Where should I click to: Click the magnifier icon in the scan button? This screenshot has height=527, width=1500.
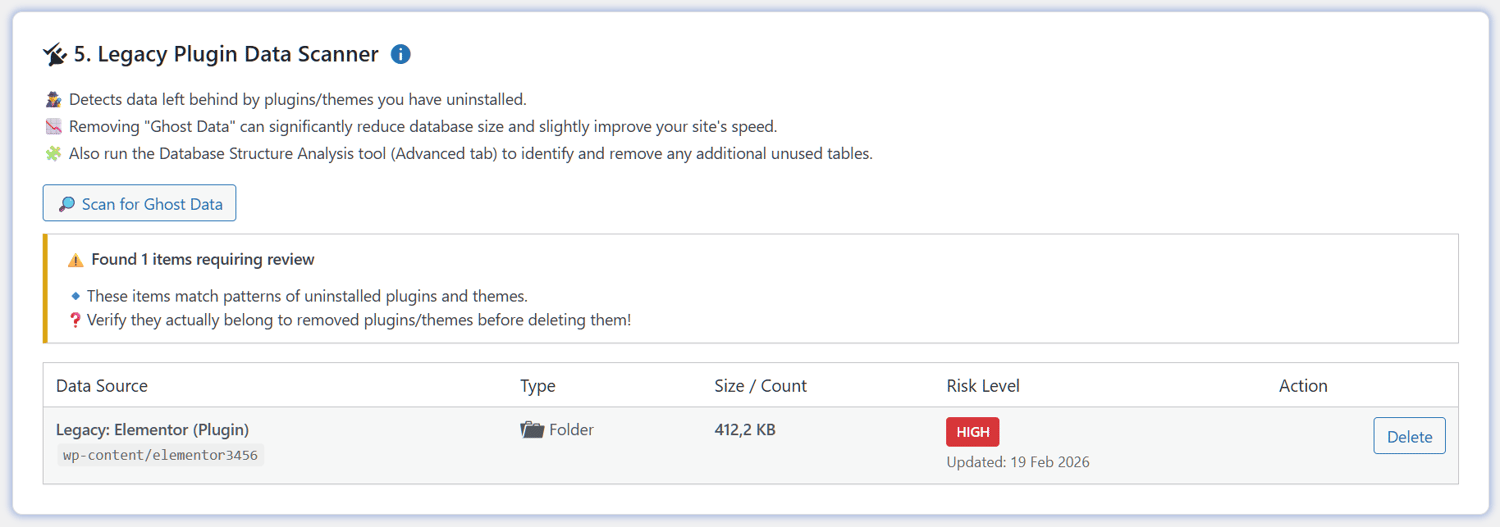point(67,204)
